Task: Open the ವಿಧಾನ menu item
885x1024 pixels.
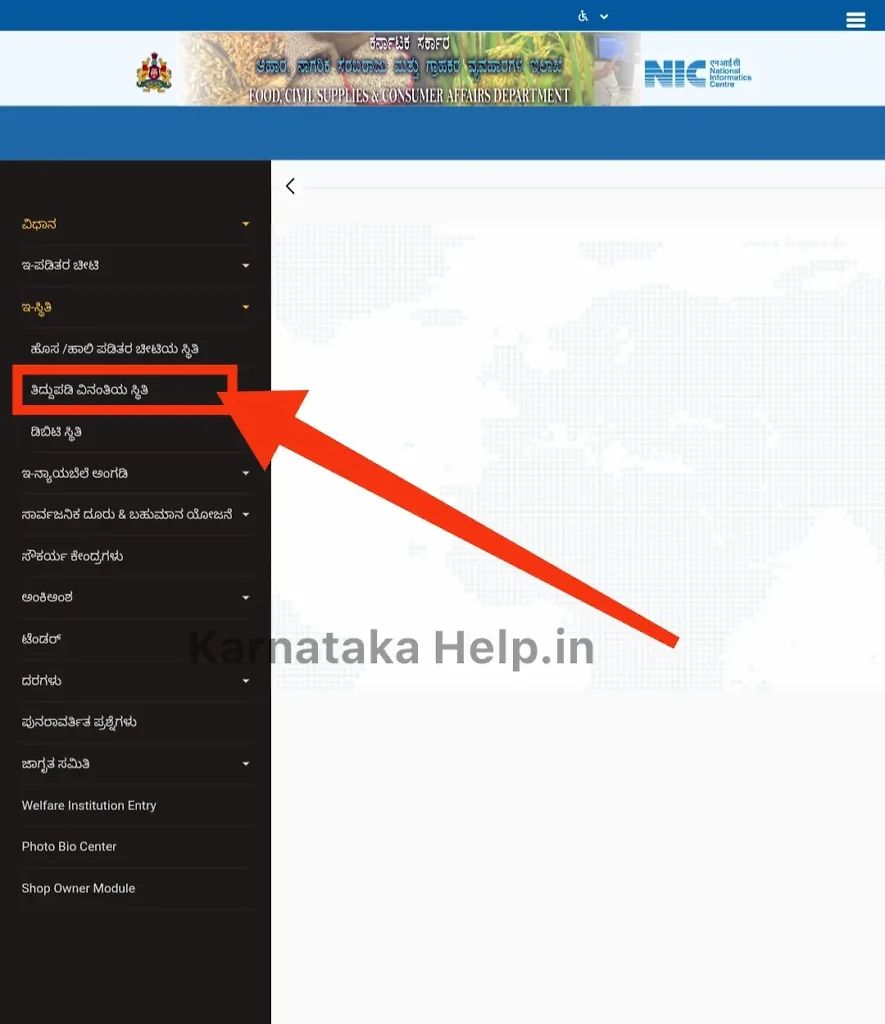Action: 39,224
